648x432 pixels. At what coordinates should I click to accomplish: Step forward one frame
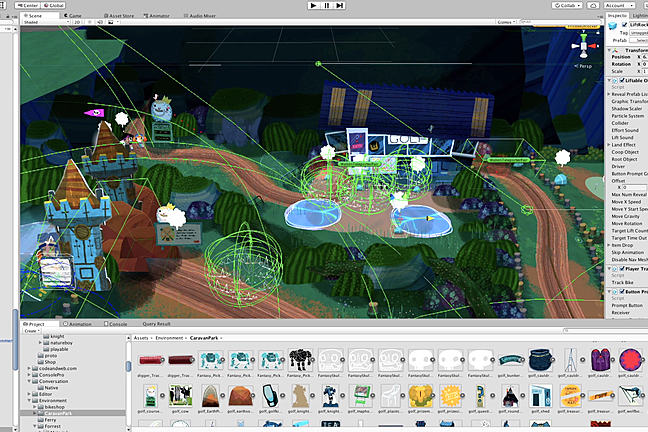pos(339,5)
